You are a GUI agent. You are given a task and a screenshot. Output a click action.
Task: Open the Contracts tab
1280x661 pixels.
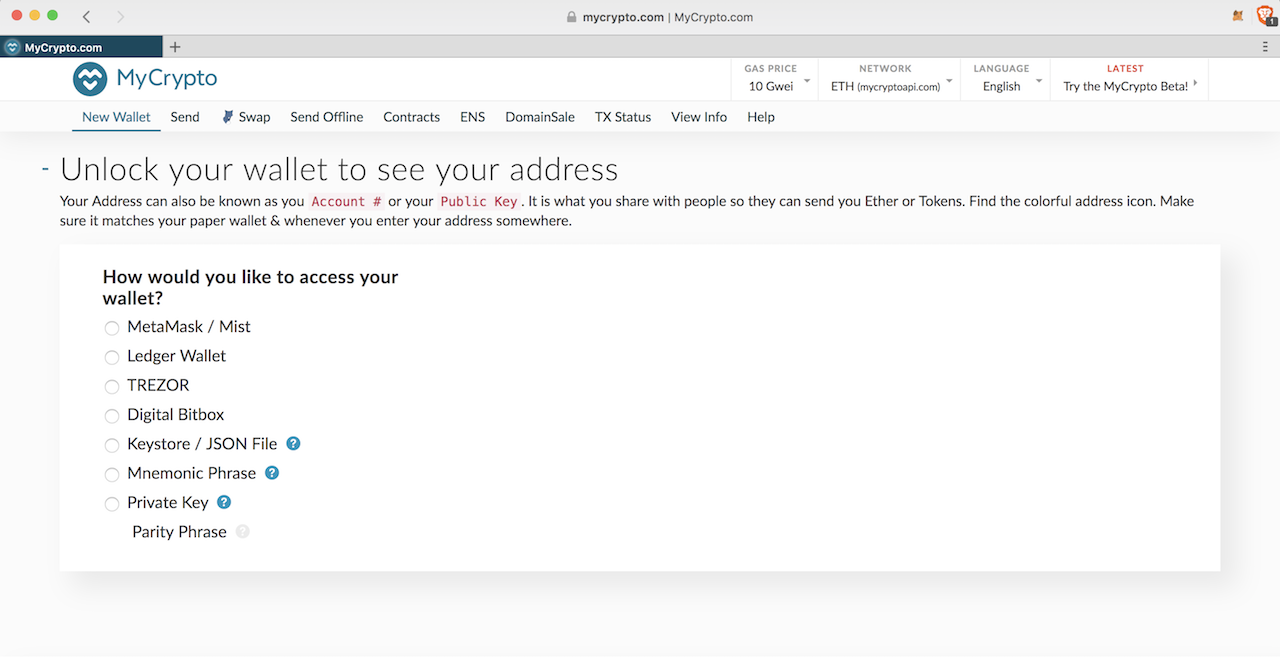(x=411, y=117)
